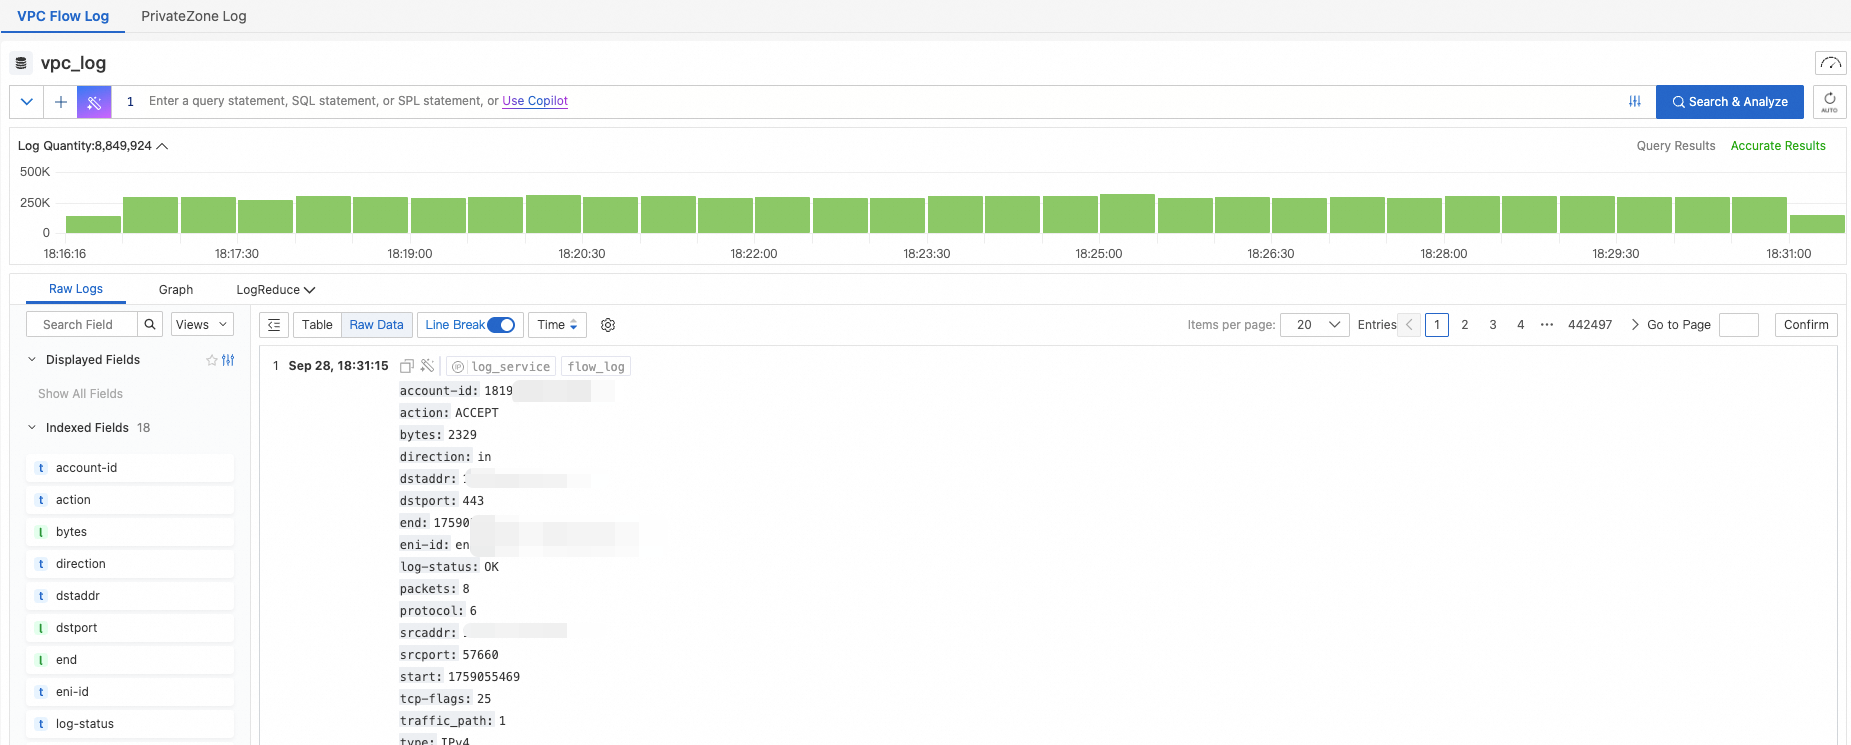Image resolution: width=1851 pixels, height=745 pixels.
Task: Select the Graph tab
Action: pyautogui.click(x=176, y=290)
